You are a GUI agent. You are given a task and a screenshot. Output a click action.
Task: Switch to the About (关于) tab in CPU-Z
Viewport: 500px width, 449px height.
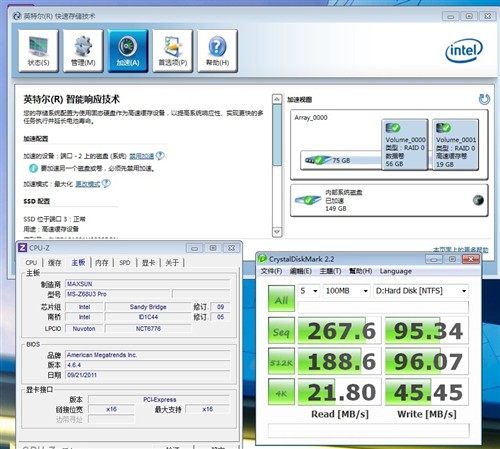click(172, 263)
